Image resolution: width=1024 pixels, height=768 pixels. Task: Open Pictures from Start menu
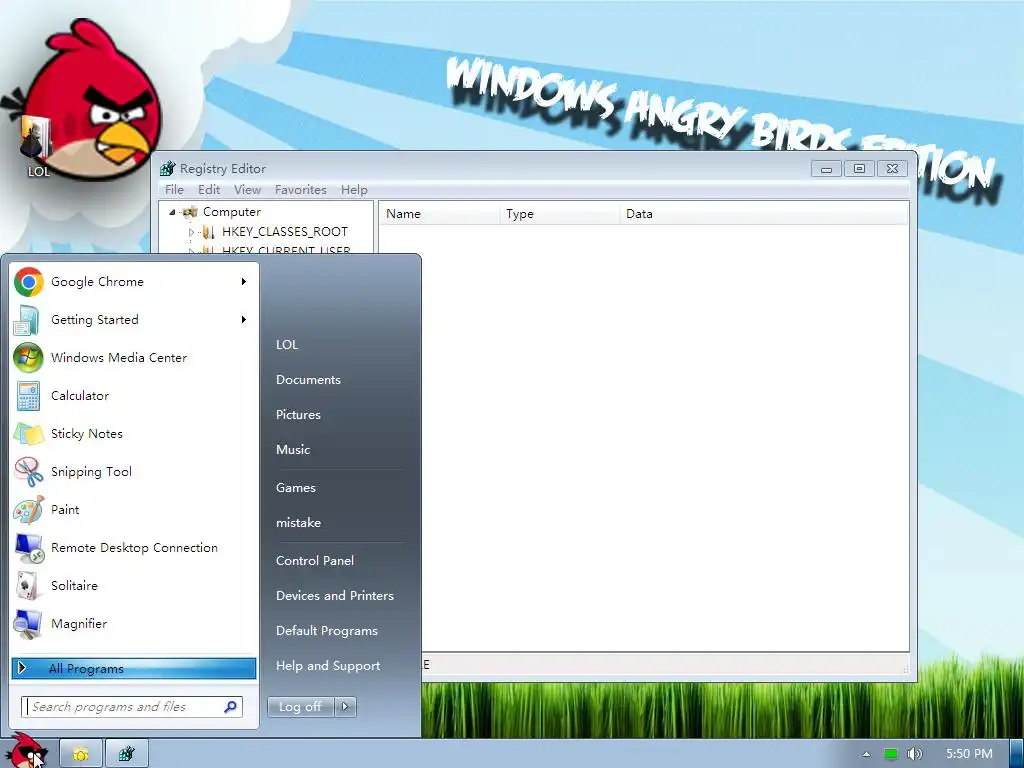pos(298,415)
